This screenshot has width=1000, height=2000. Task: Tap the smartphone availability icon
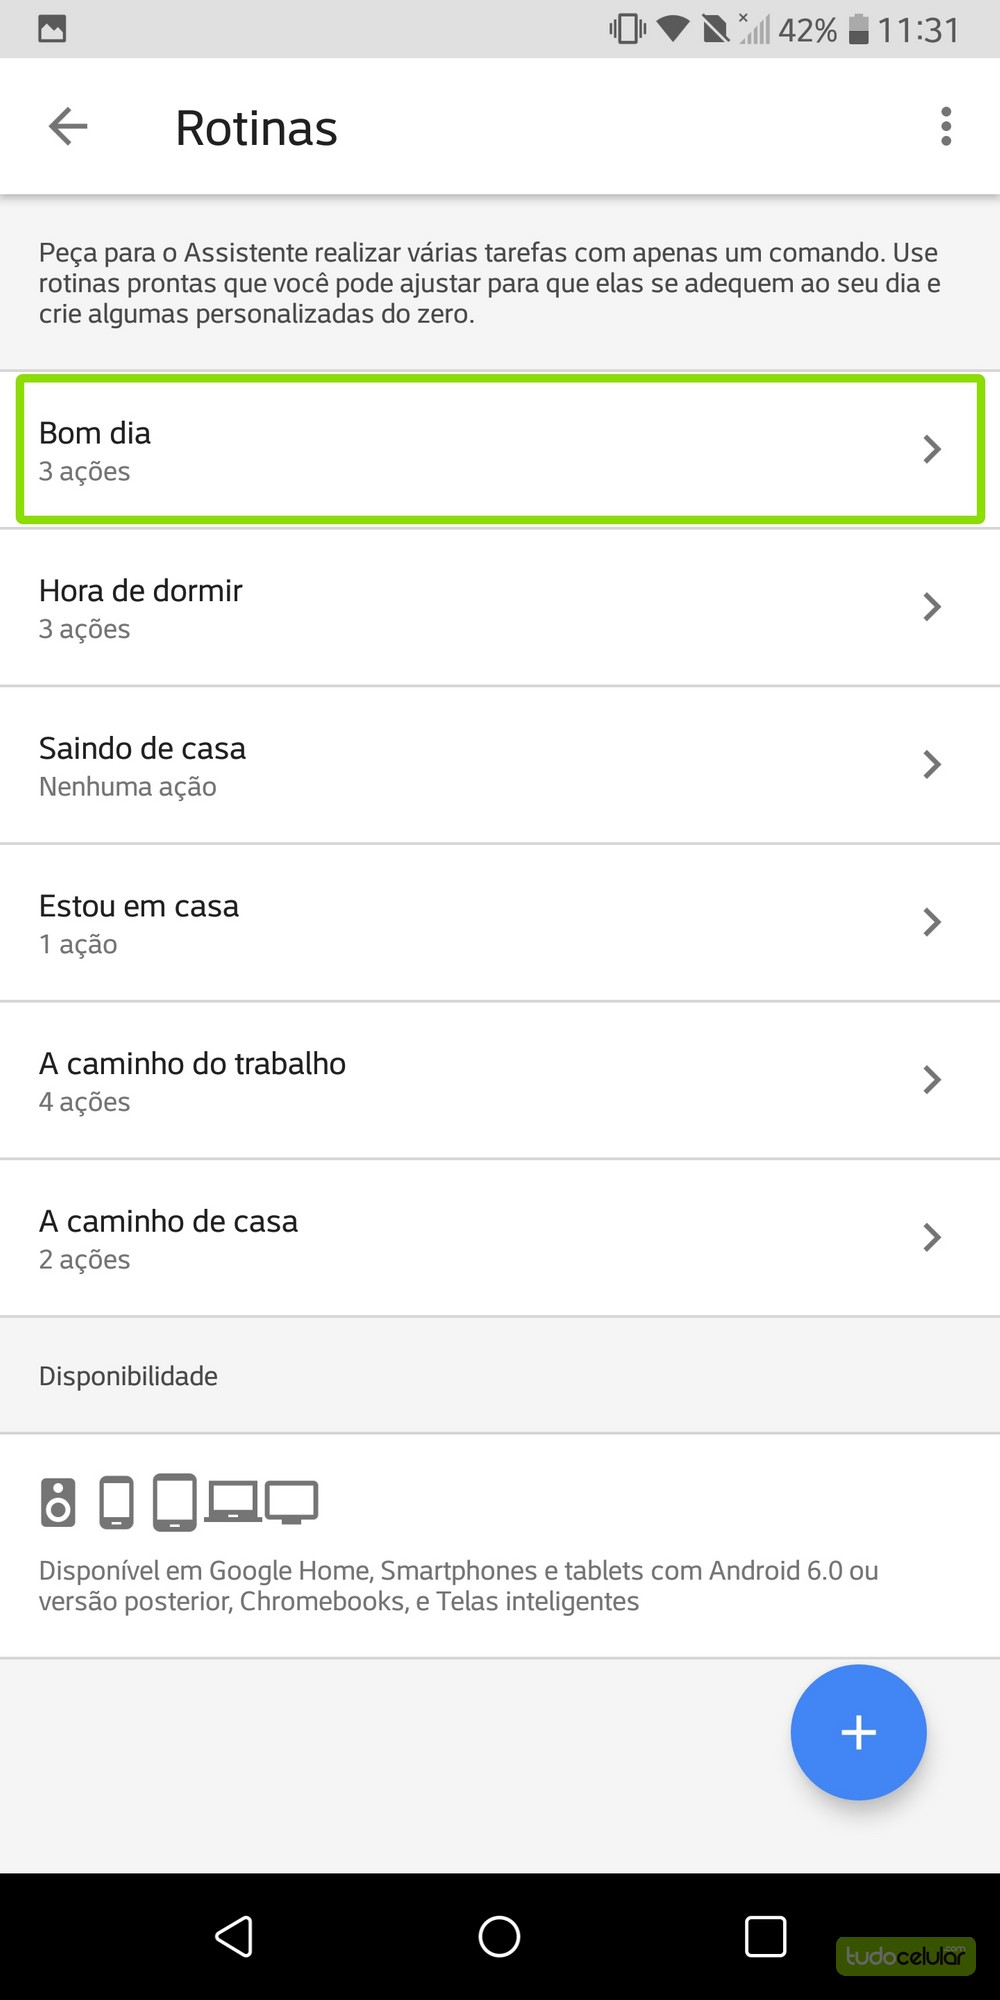[117, 1502]
